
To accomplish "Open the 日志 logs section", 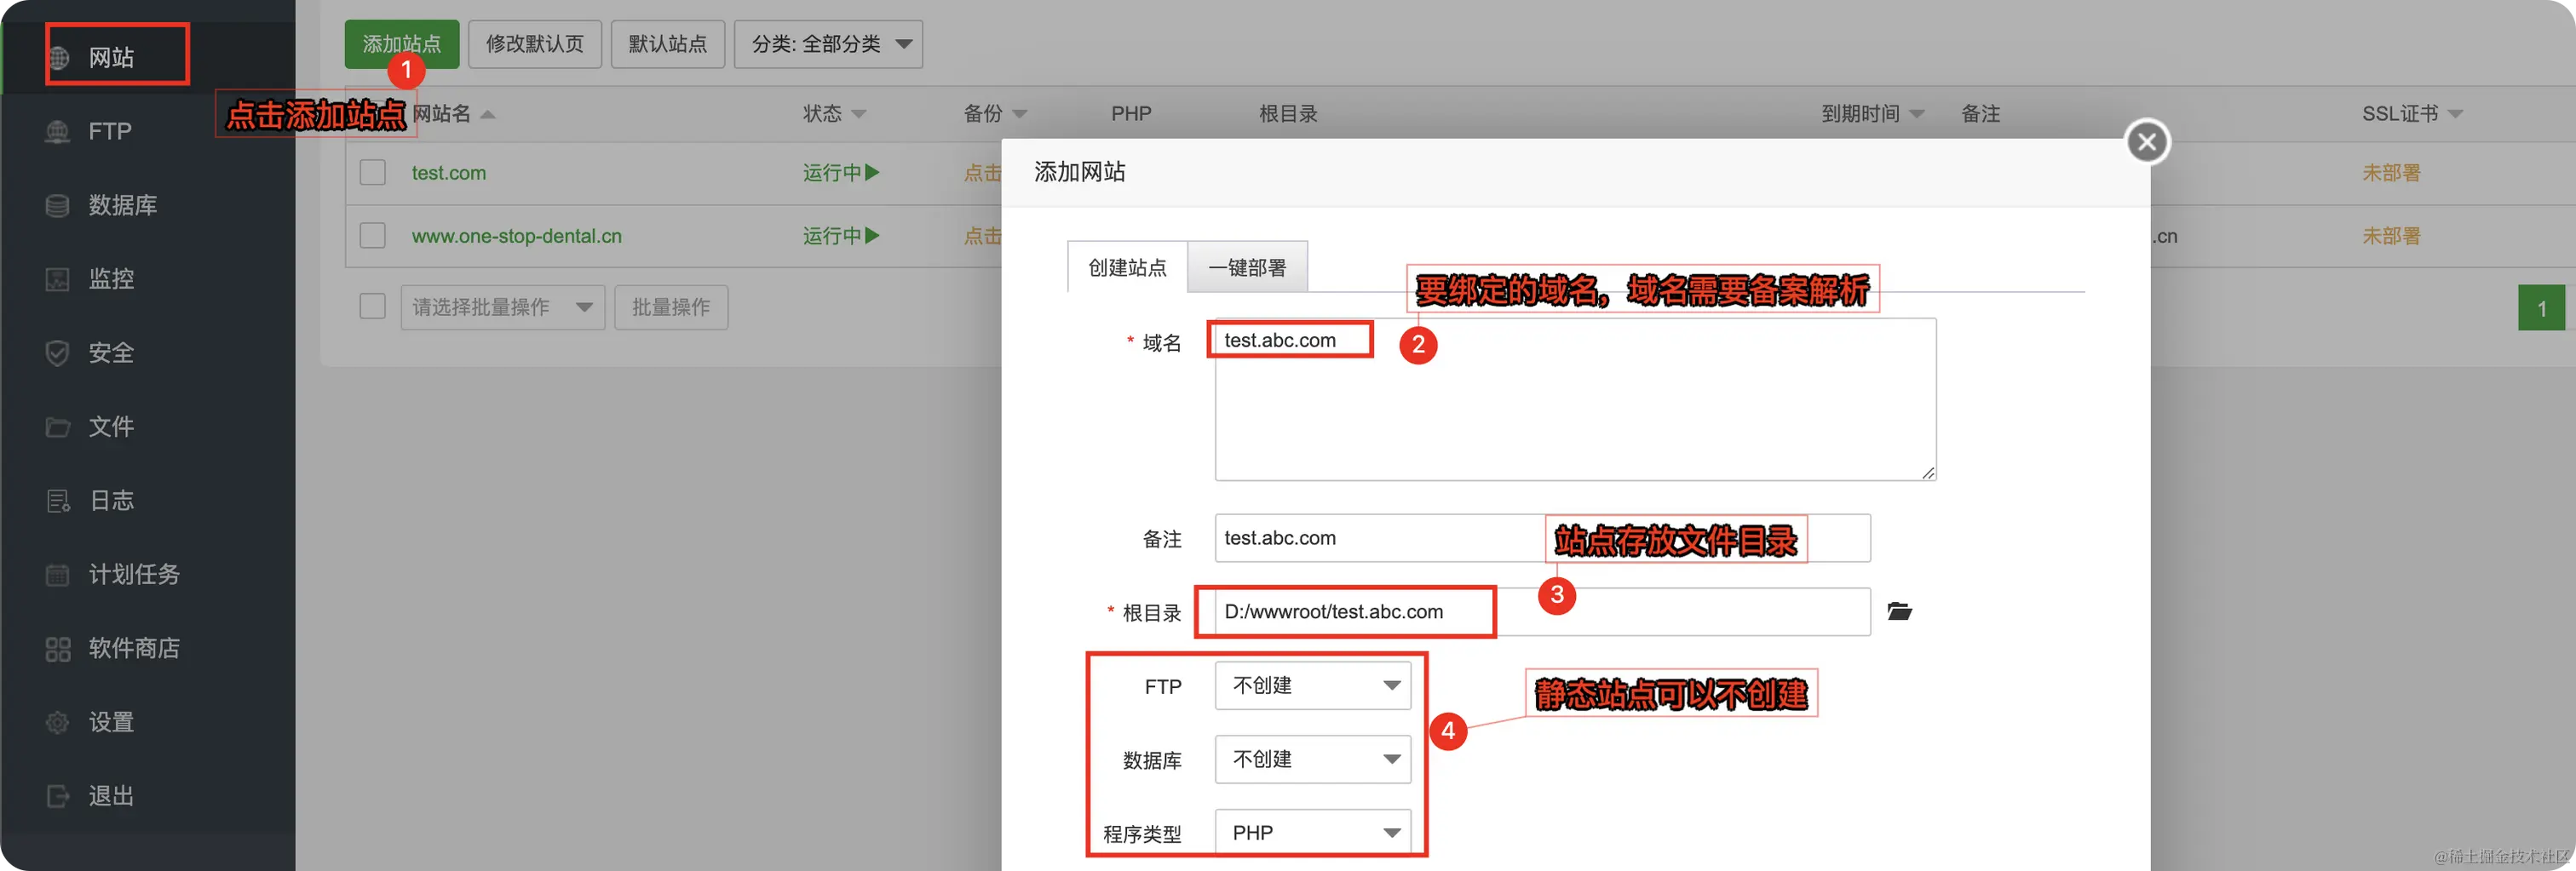I will point(111,500).
